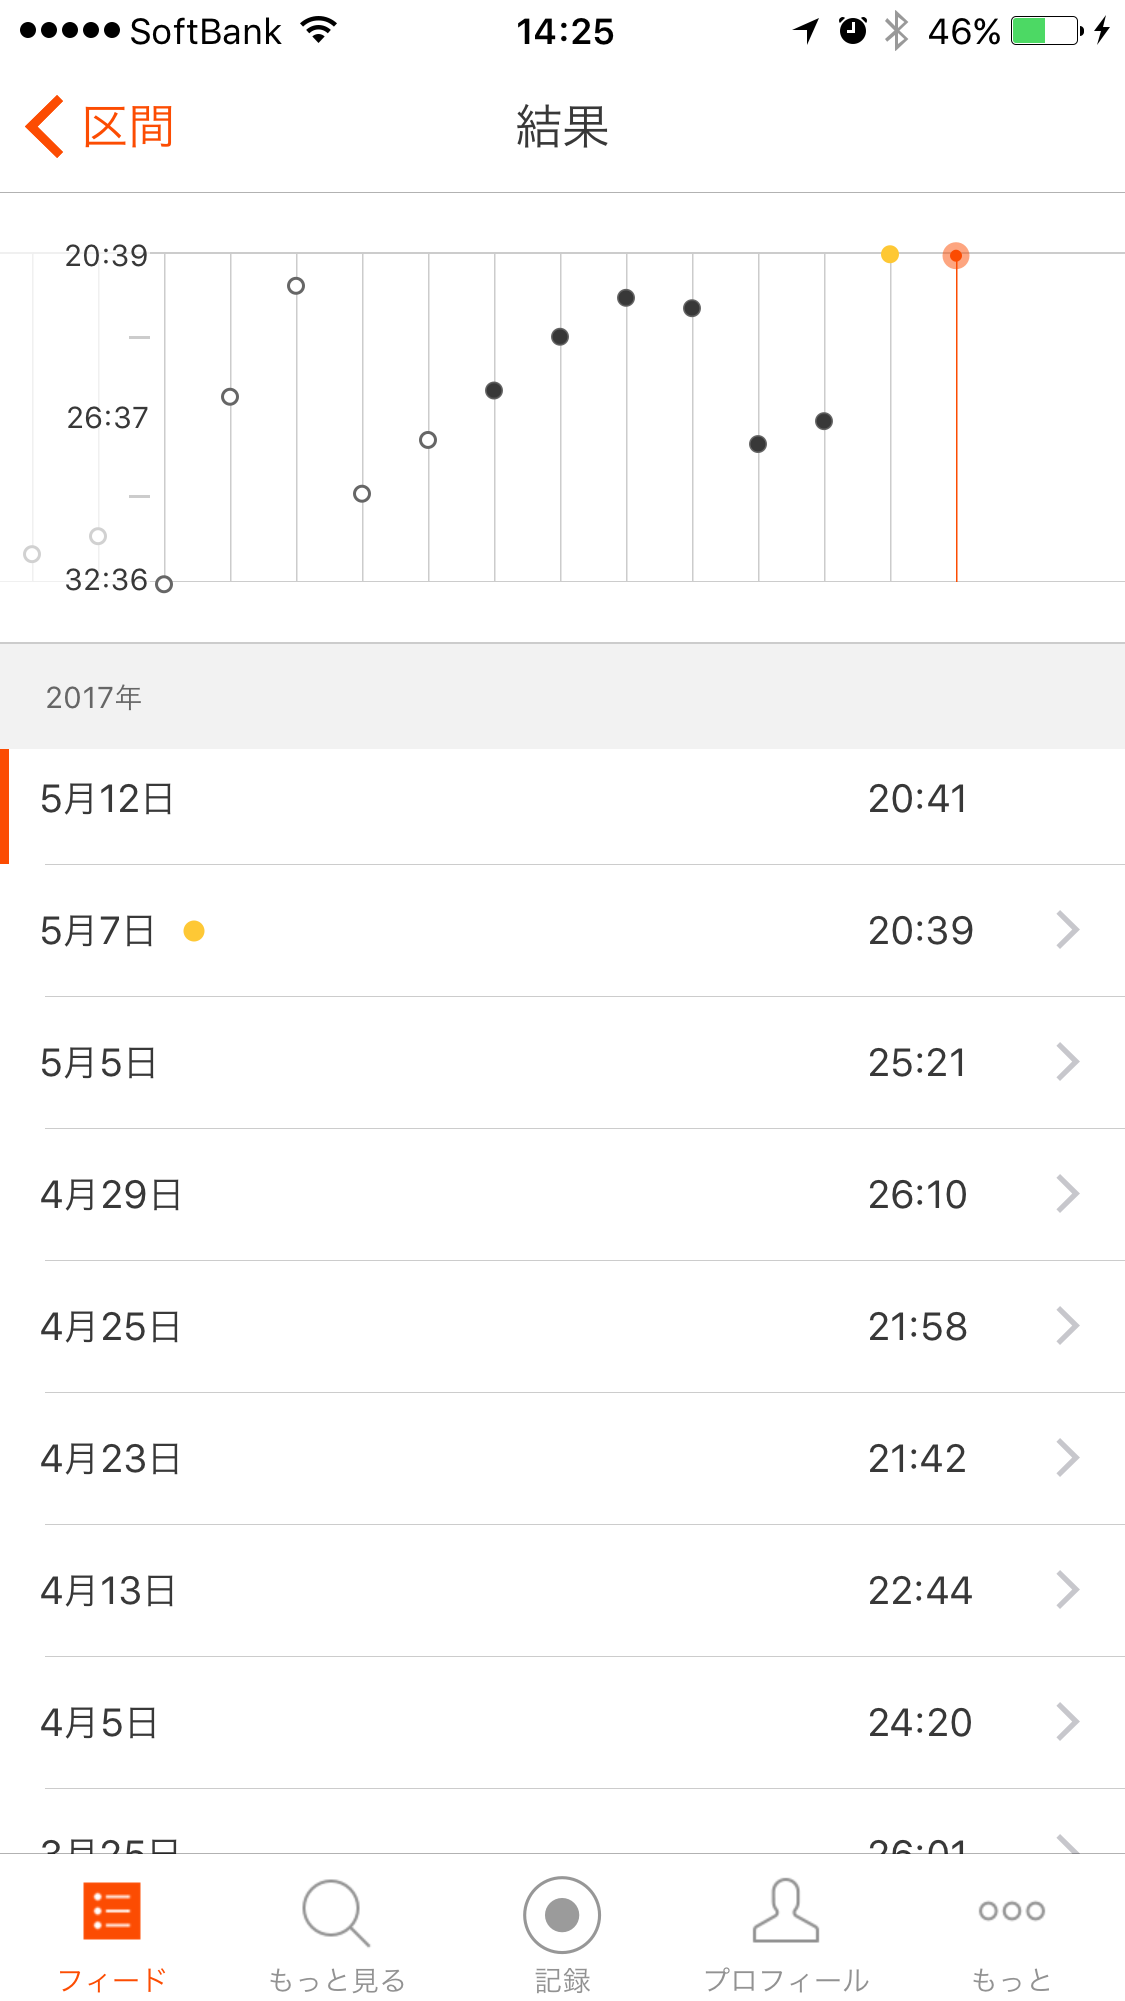1125x2001 pixels.
Task: Open the 4月13日 result chevron
Action: tap(1068, 1590)
